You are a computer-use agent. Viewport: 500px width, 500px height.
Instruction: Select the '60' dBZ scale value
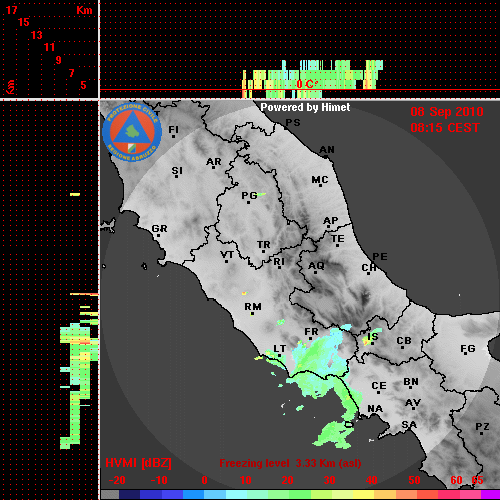[456, 480]
